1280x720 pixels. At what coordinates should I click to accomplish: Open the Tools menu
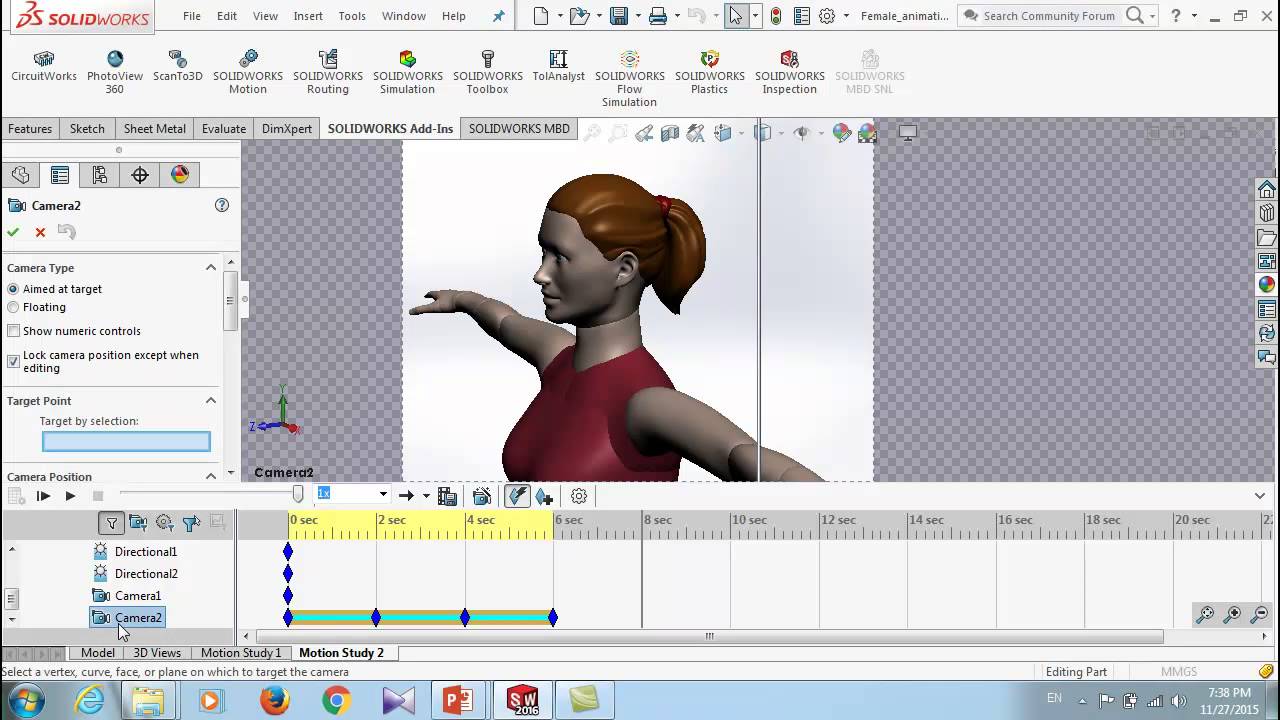(x=352, y=16)
